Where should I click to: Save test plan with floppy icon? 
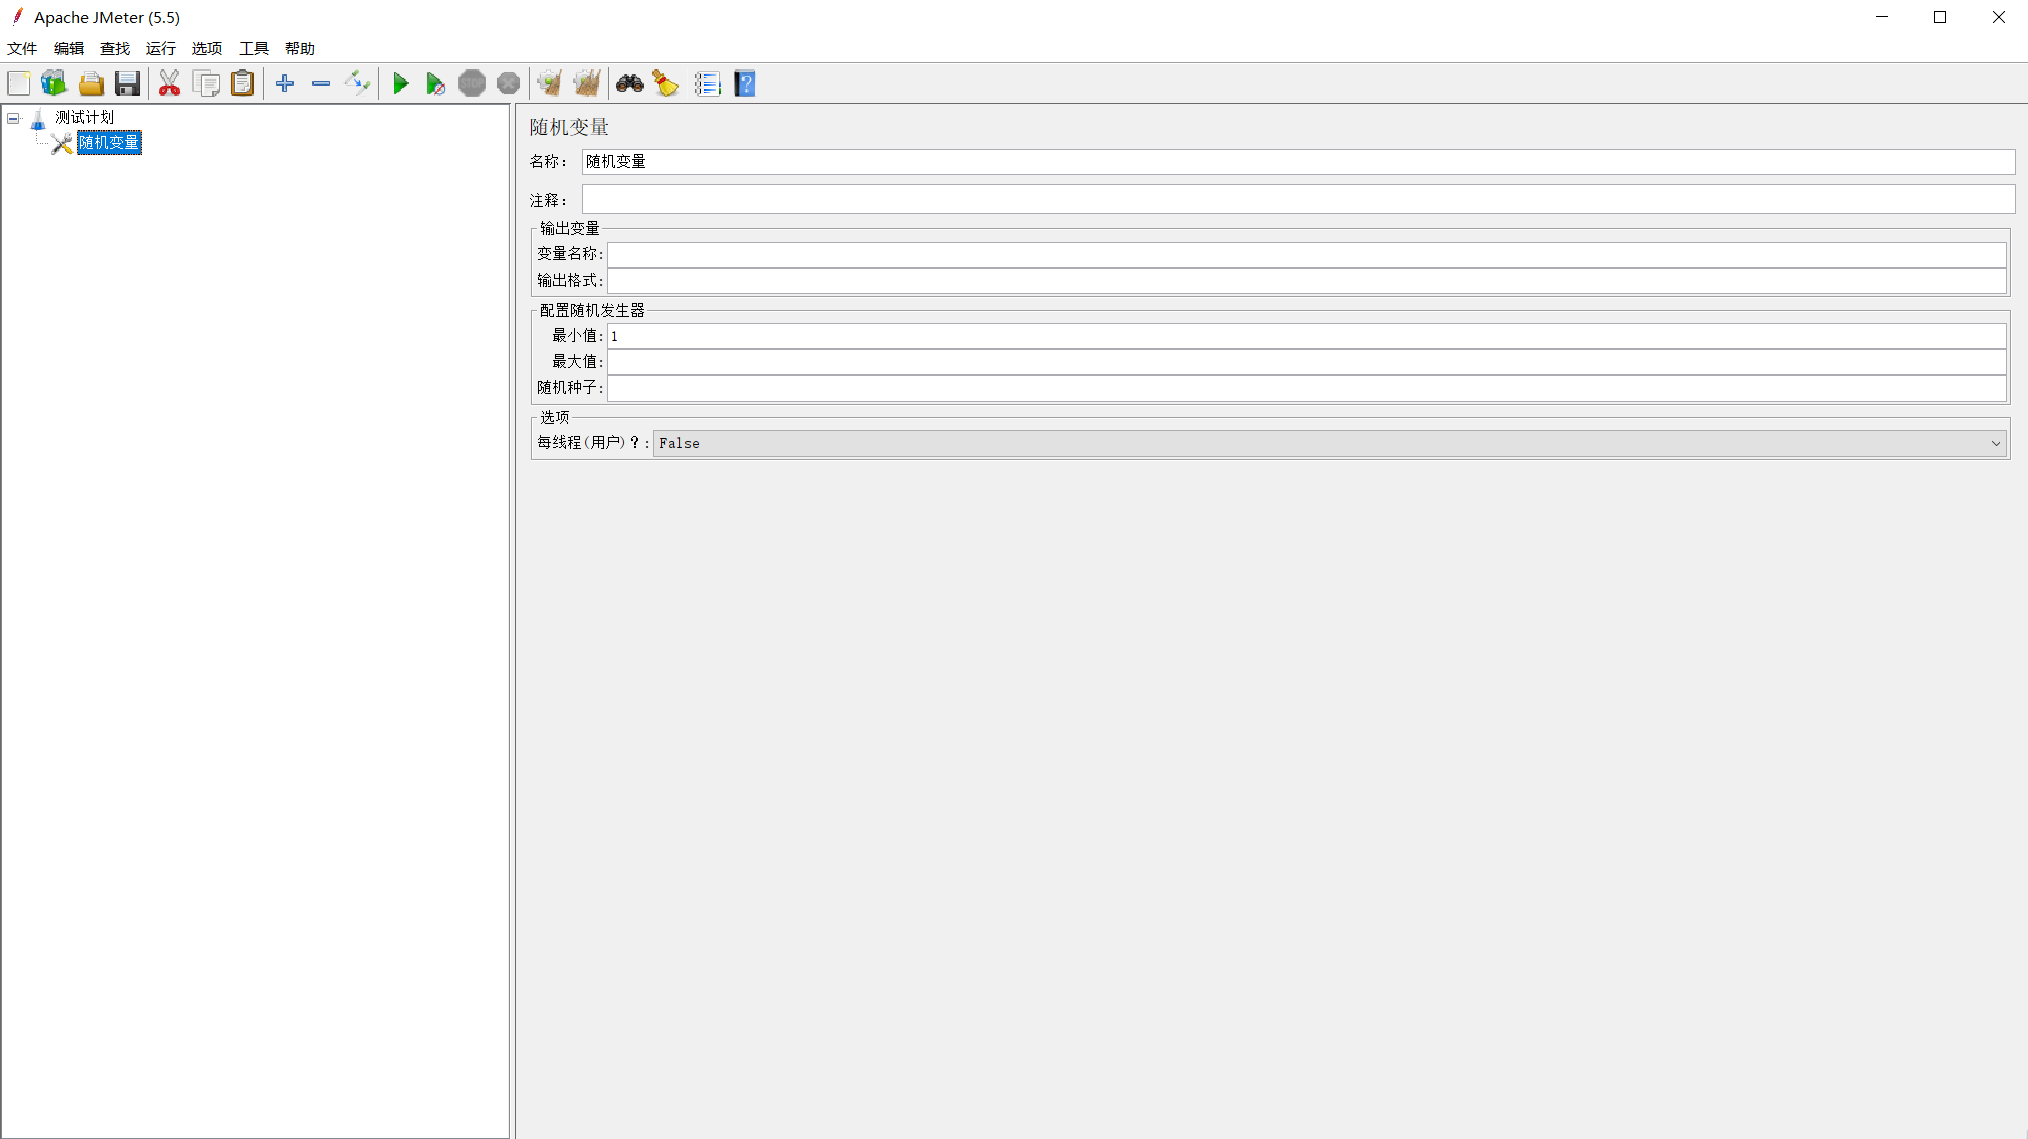(x=127, y=84)
